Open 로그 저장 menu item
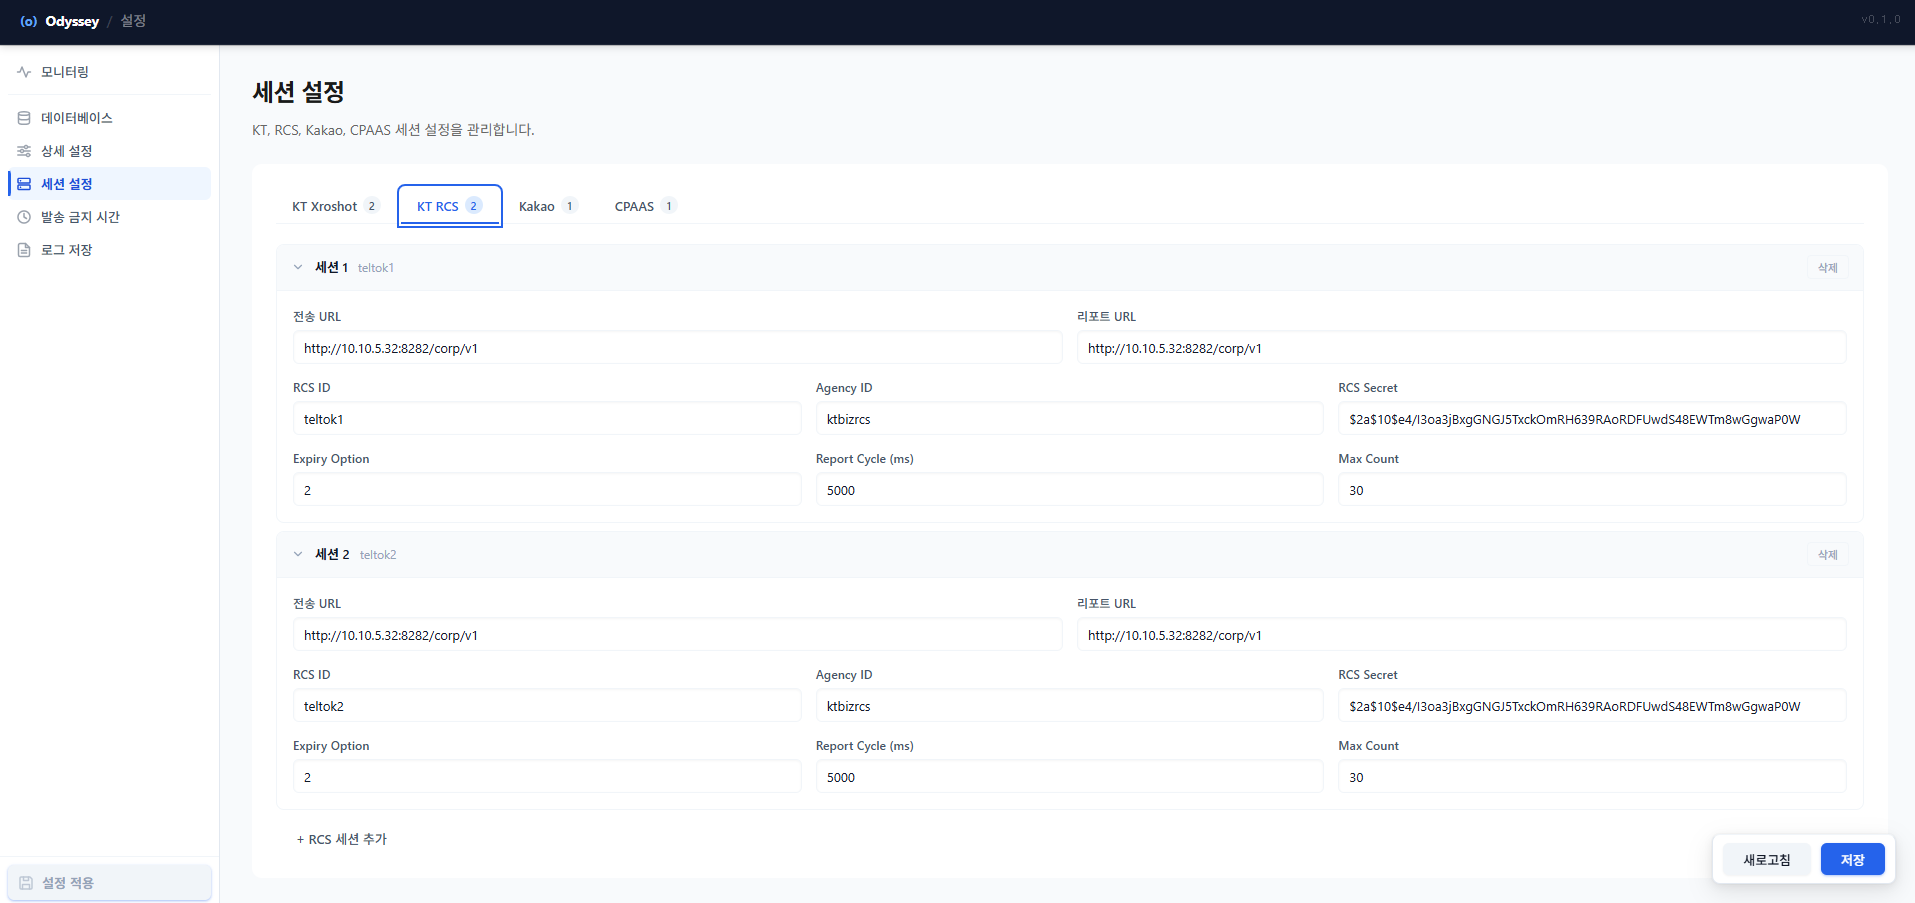This screenshot has width=1915, height=903. (x=110, y=250)
